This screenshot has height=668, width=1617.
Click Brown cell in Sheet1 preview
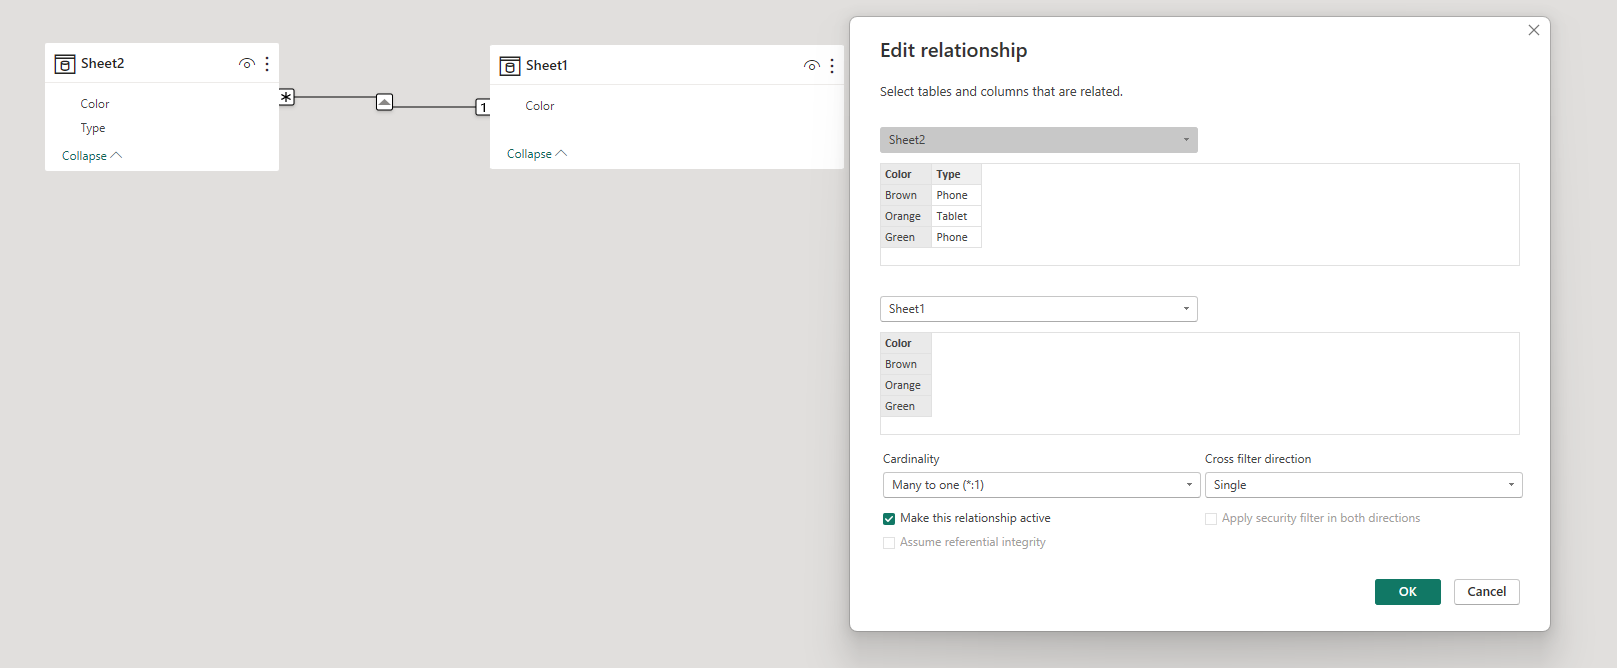pos(906,364)
